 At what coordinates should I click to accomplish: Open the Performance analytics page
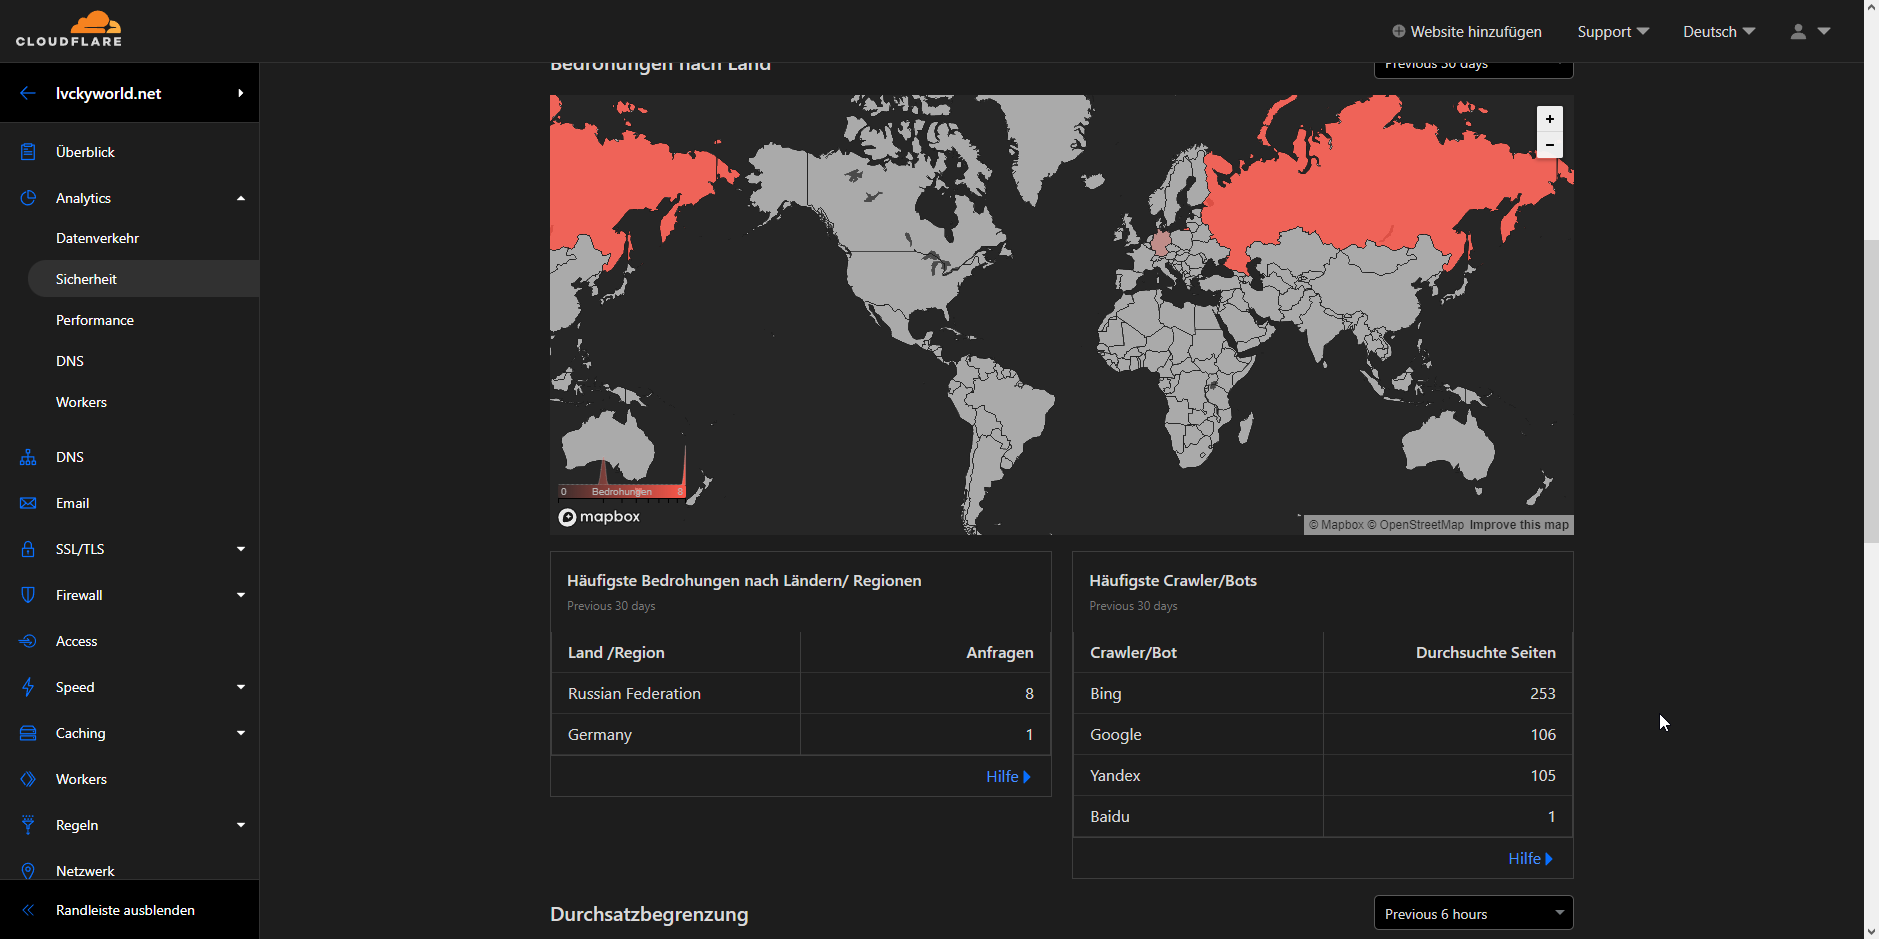(x=95, y=320)
